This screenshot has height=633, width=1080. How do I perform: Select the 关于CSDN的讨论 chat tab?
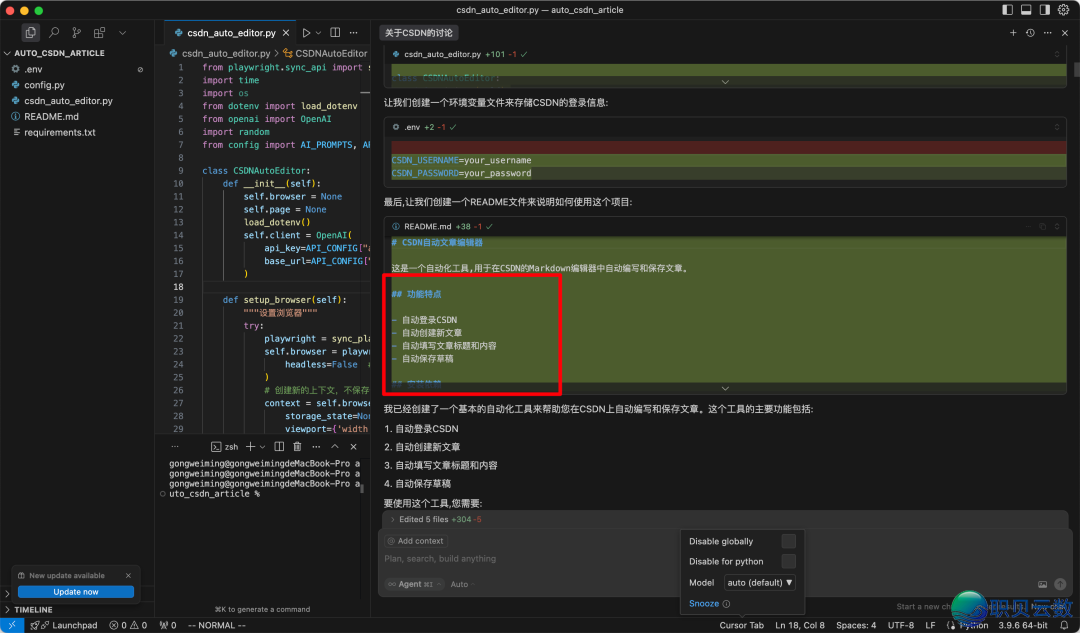(419, 33)
